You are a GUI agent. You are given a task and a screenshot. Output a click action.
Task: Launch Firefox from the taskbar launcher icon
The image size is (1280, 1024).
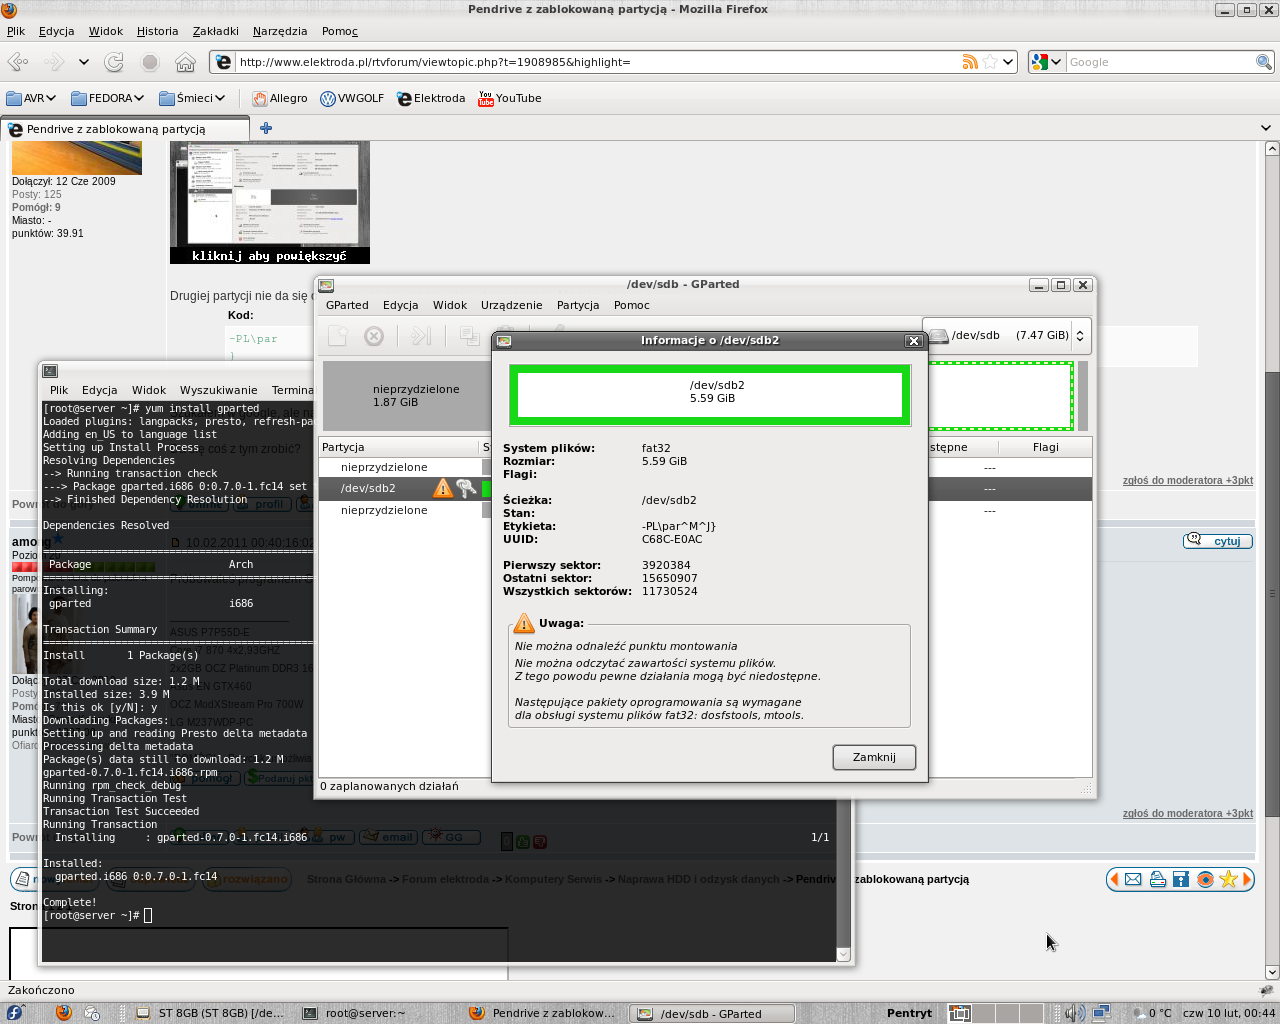(64, 1013)
